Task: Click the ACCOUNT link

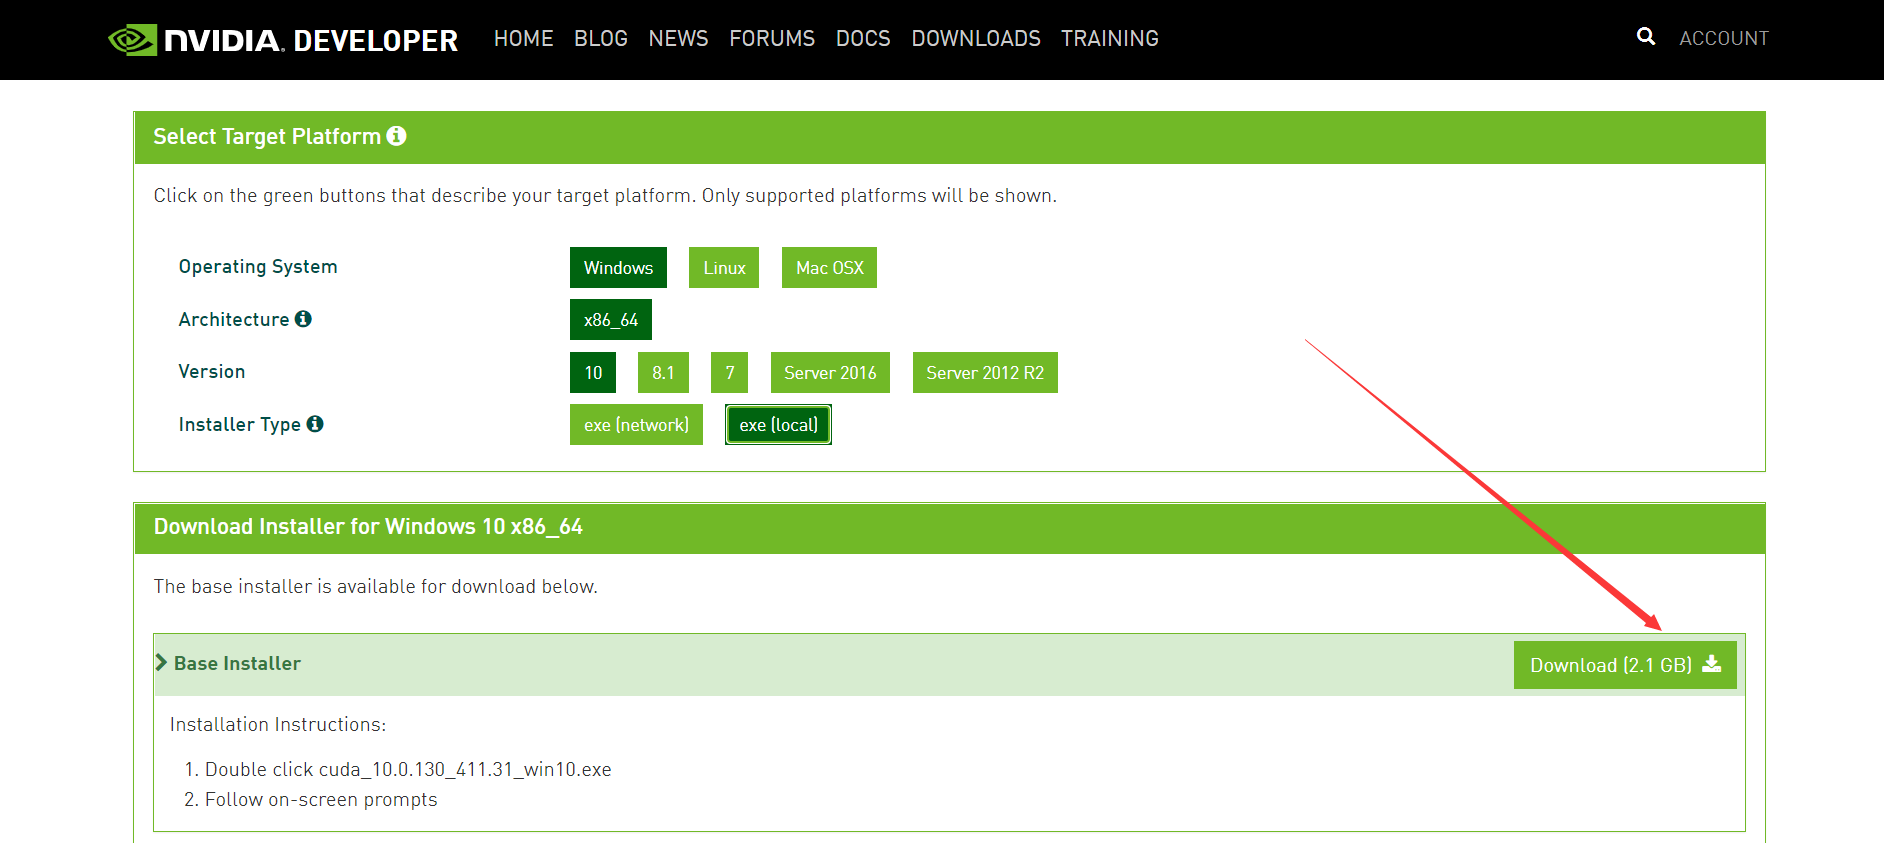Action: pyautogui.click(x=1724, y=39)
